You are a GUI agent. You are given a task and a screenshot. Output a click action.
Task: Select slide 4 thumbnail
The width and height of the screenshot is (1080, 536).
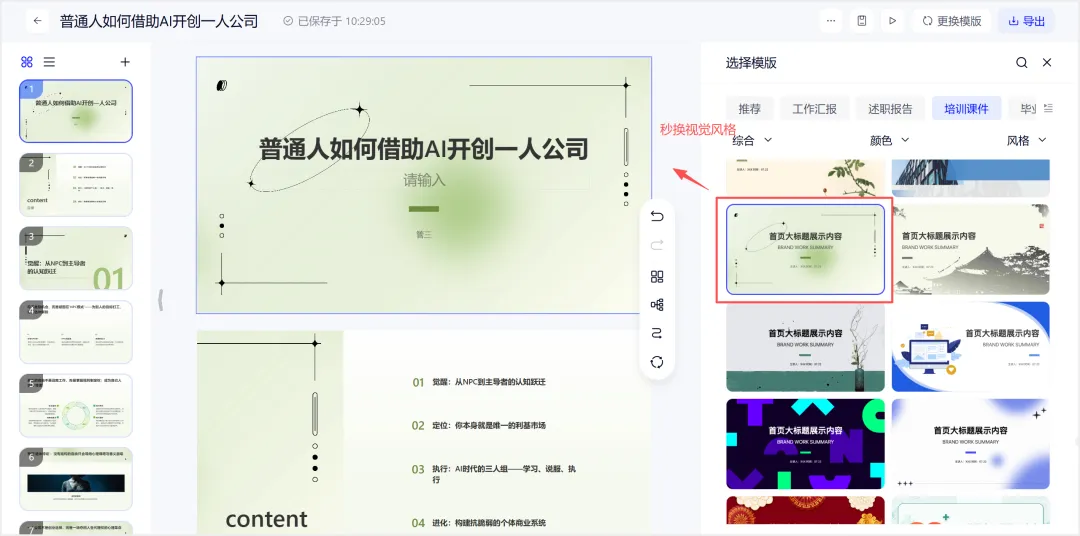click(76, 331)
